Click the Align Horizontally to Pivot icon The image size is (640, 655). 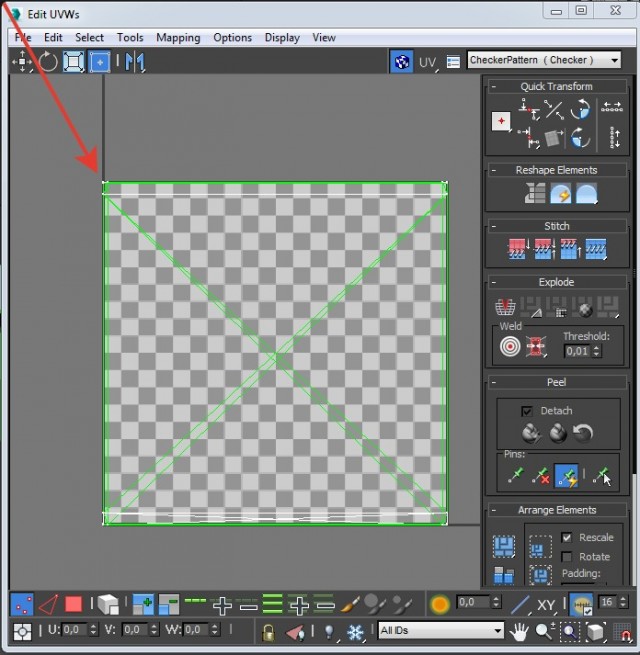(x=528, y=109)
